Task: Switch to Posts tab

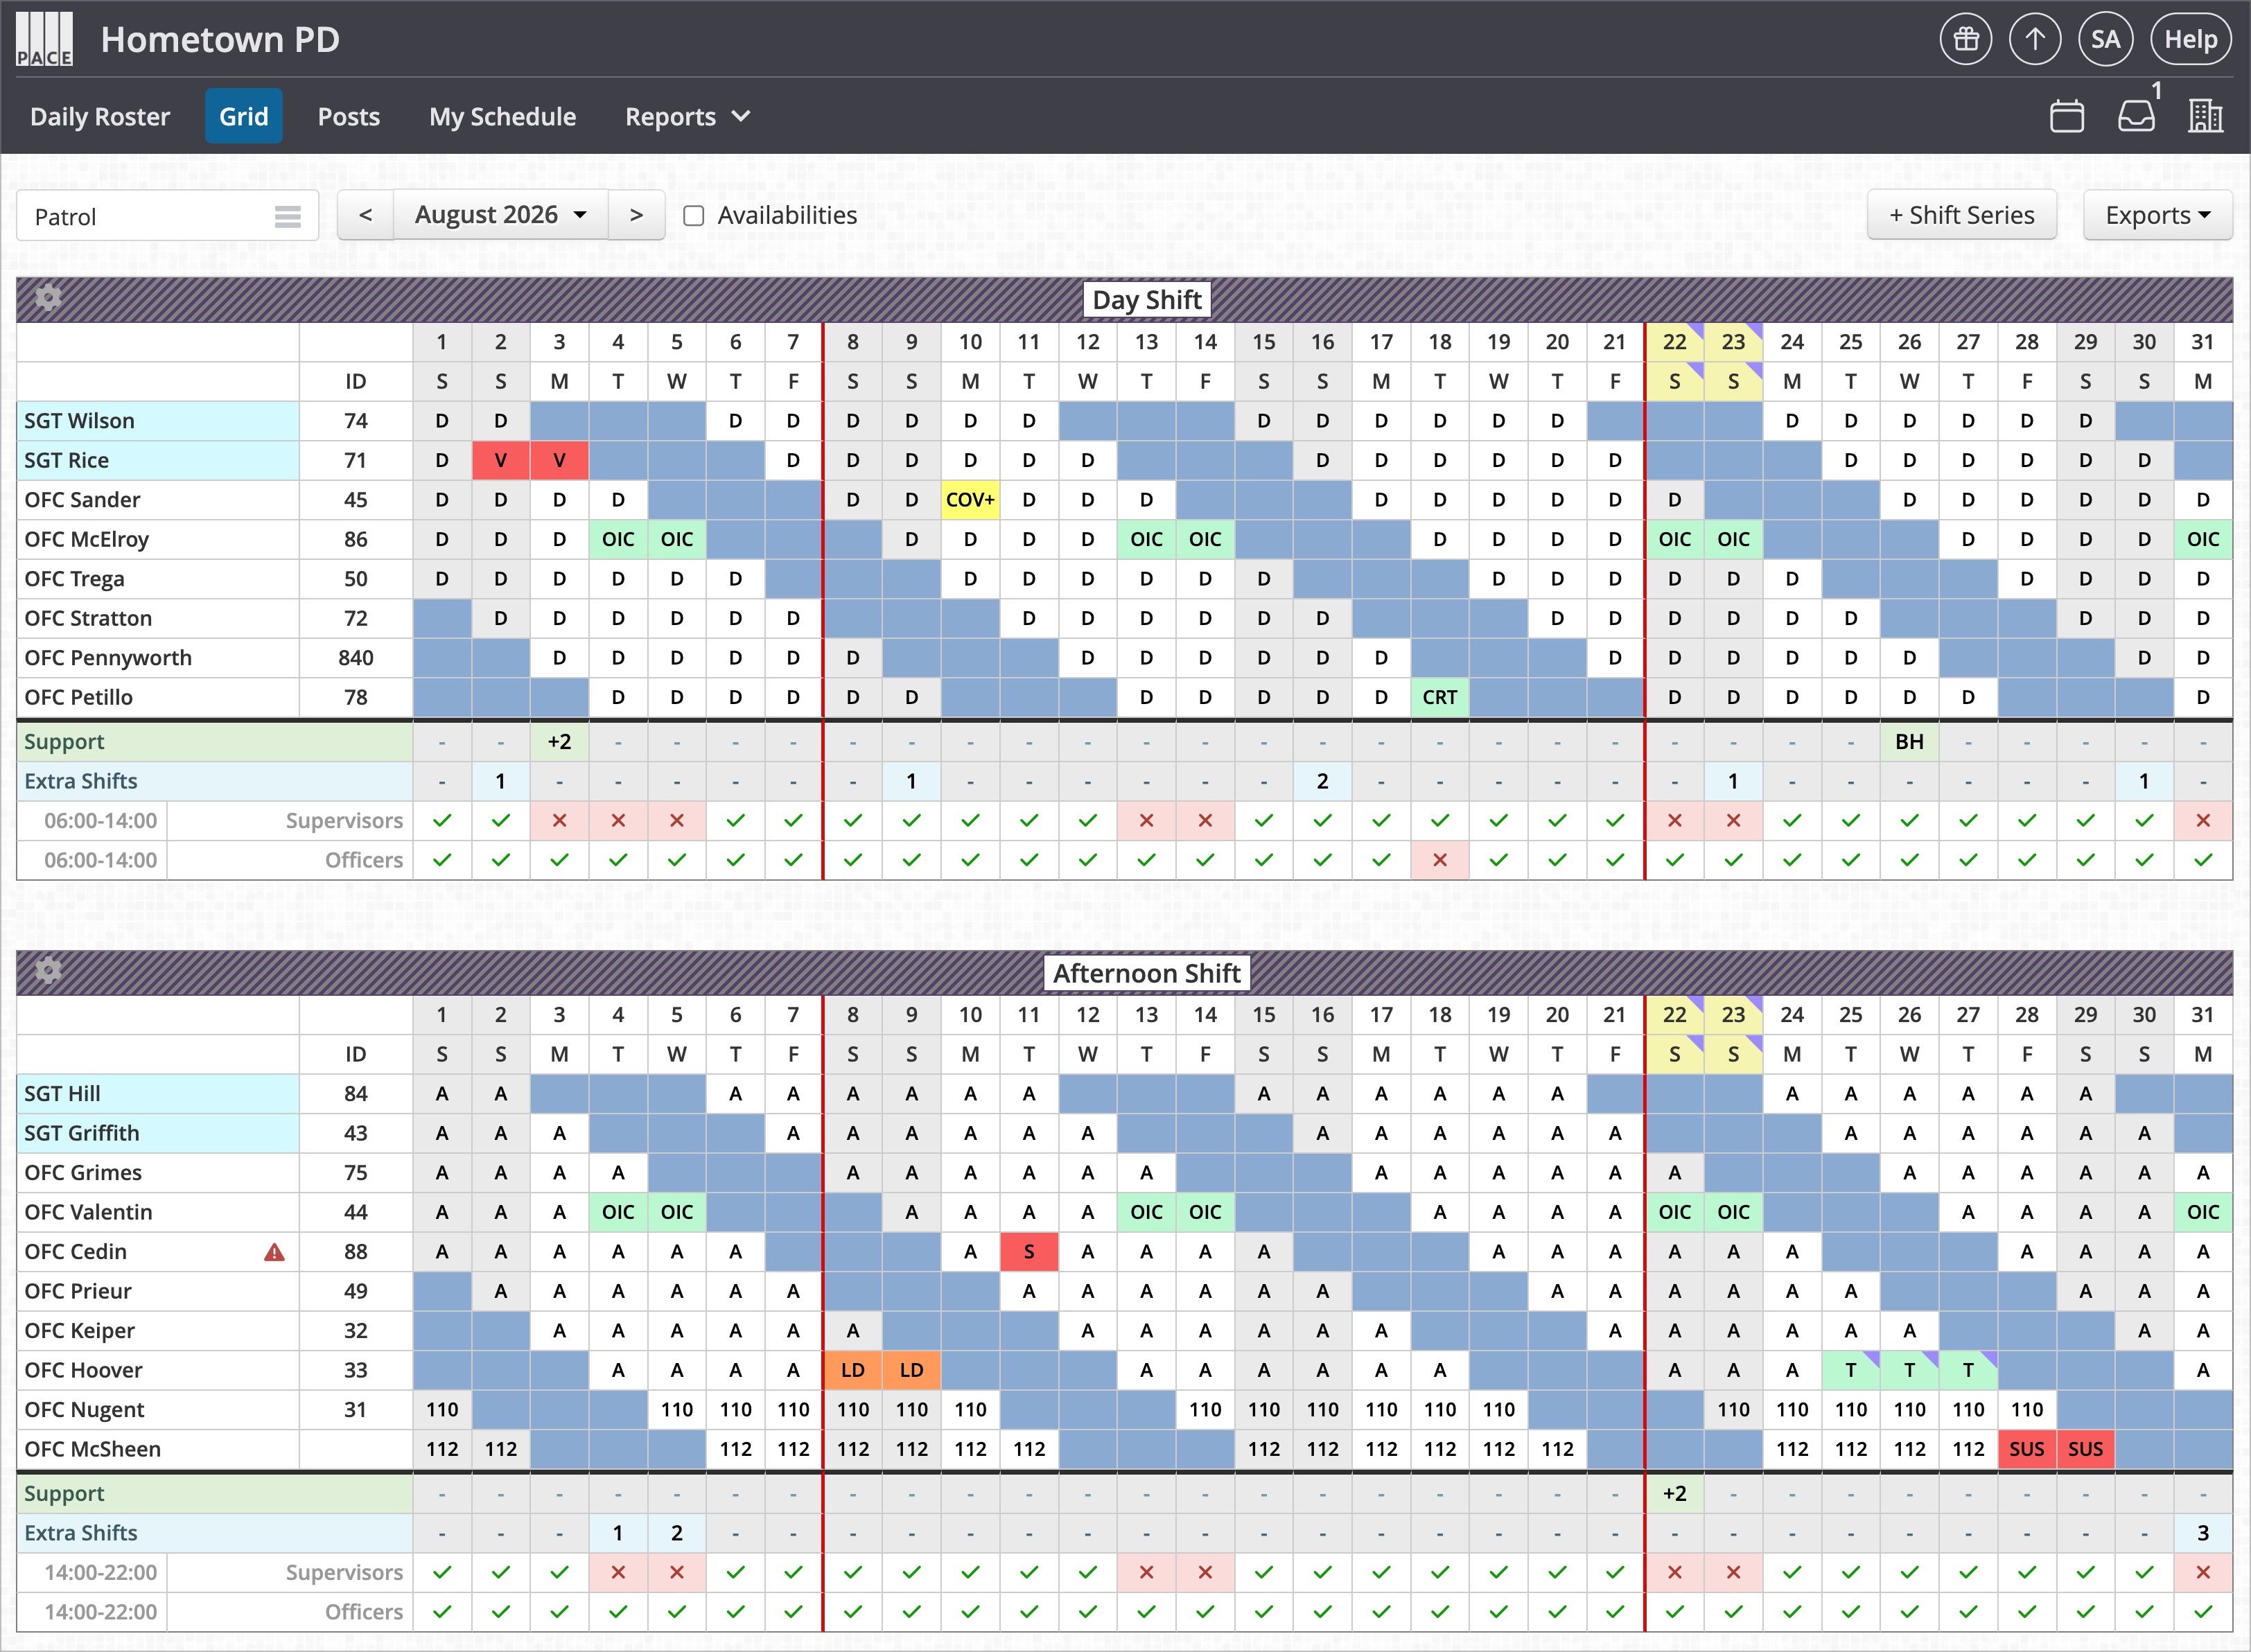Action: 349,116
